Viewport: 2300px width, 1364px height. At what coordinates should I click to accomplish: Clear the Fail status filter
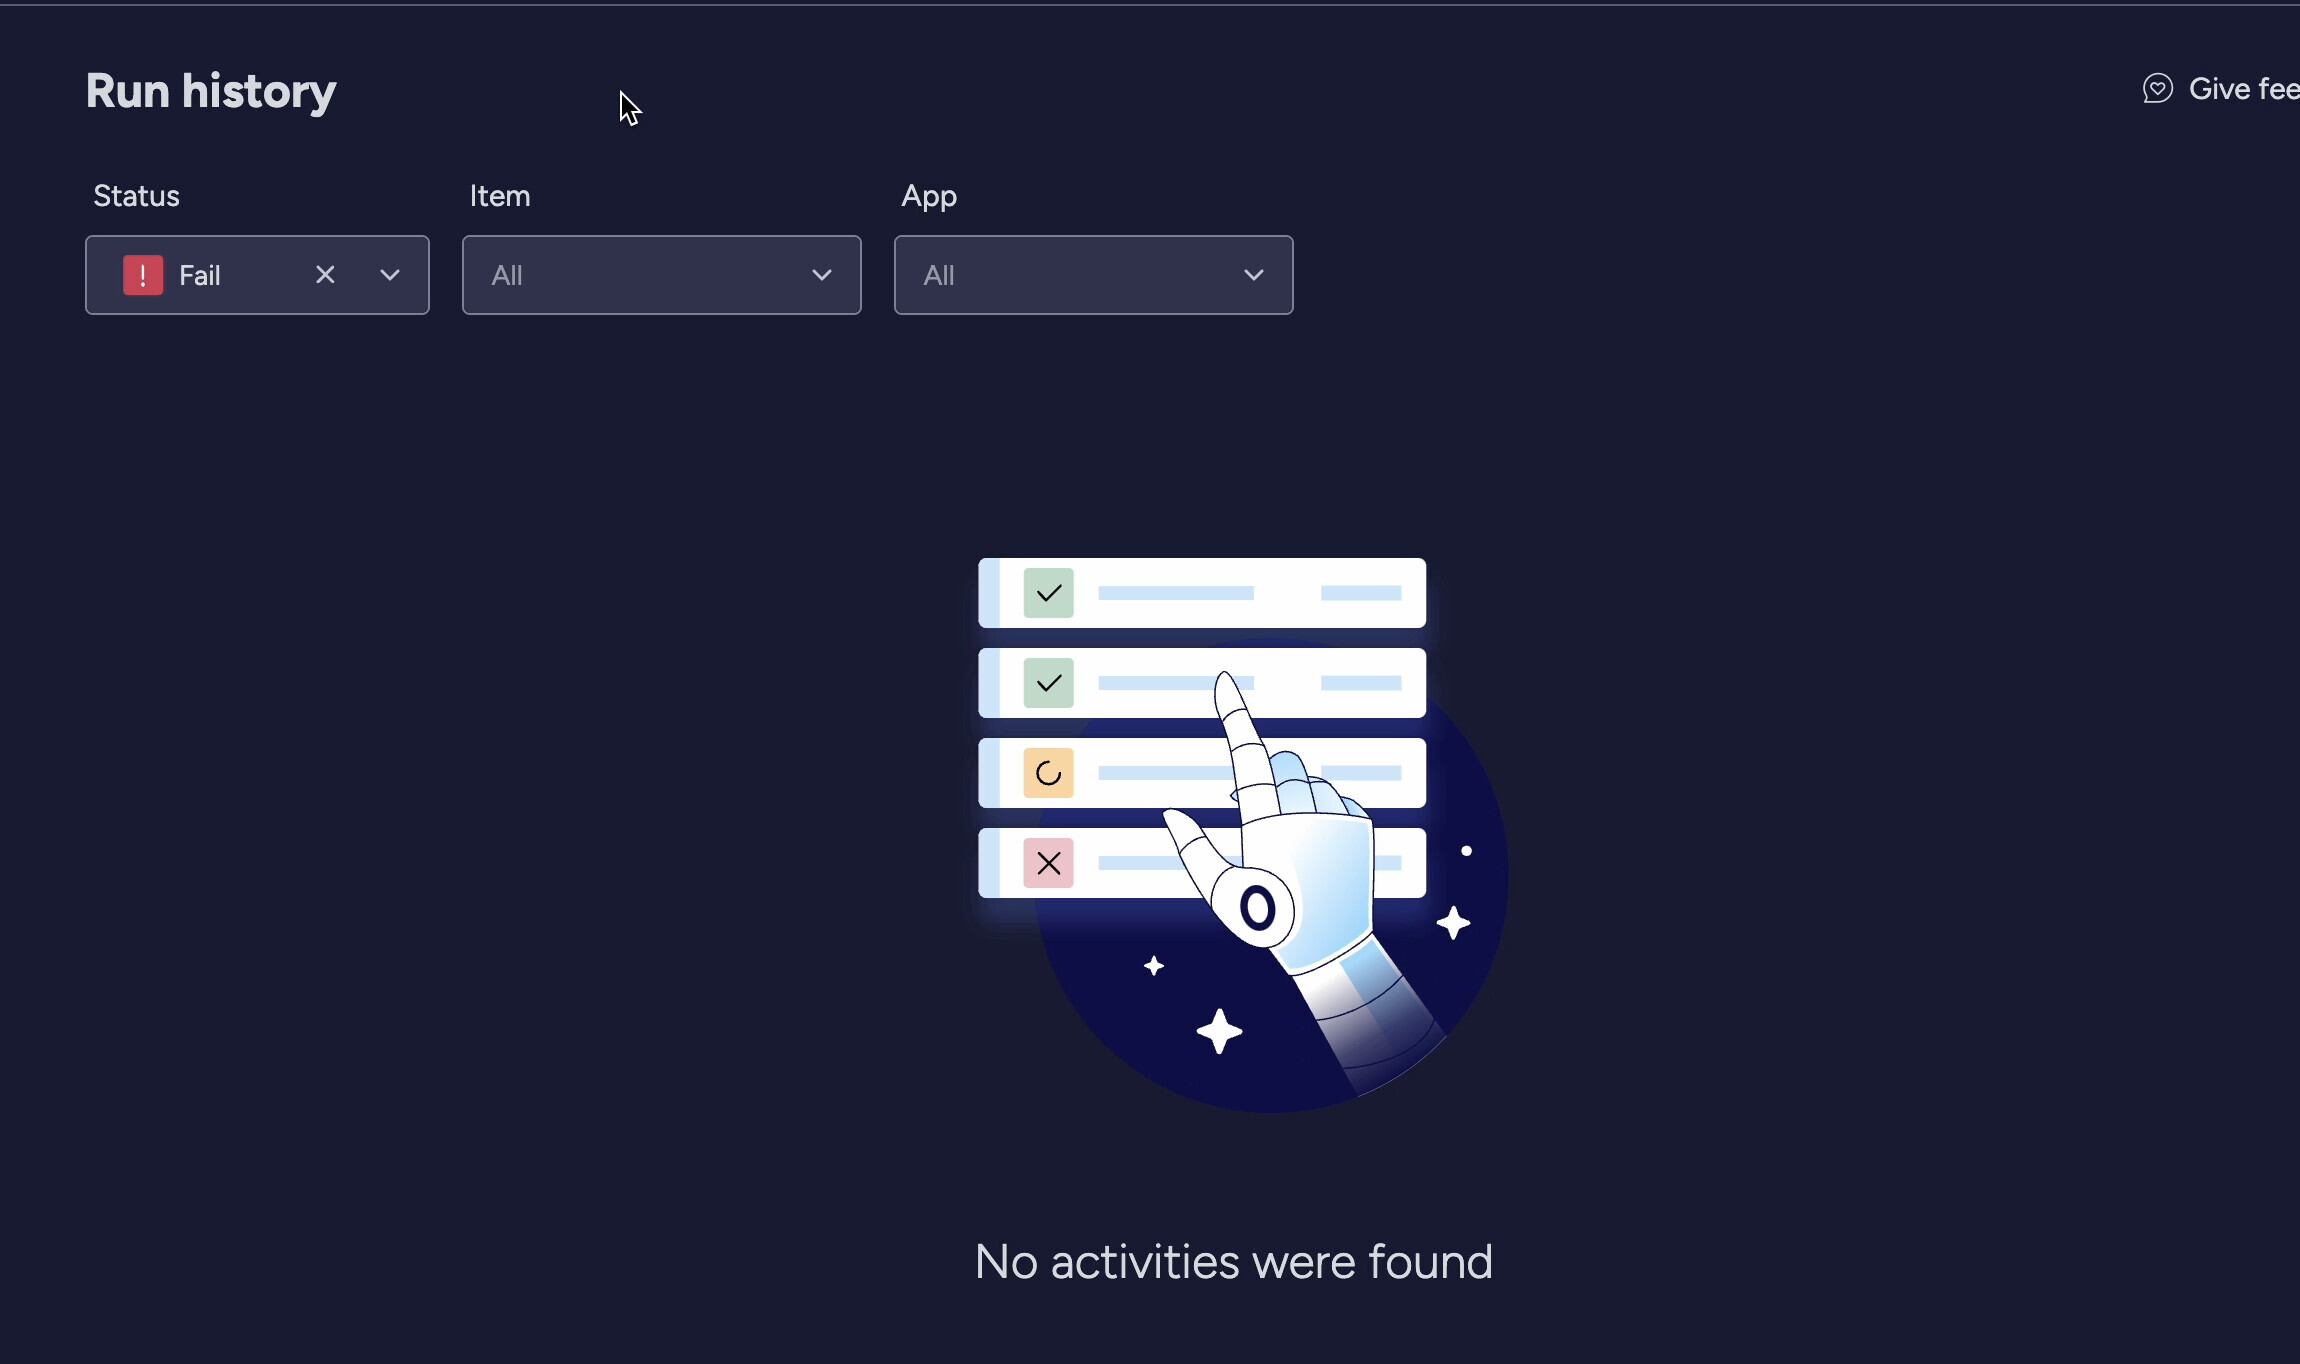(325, 275)
